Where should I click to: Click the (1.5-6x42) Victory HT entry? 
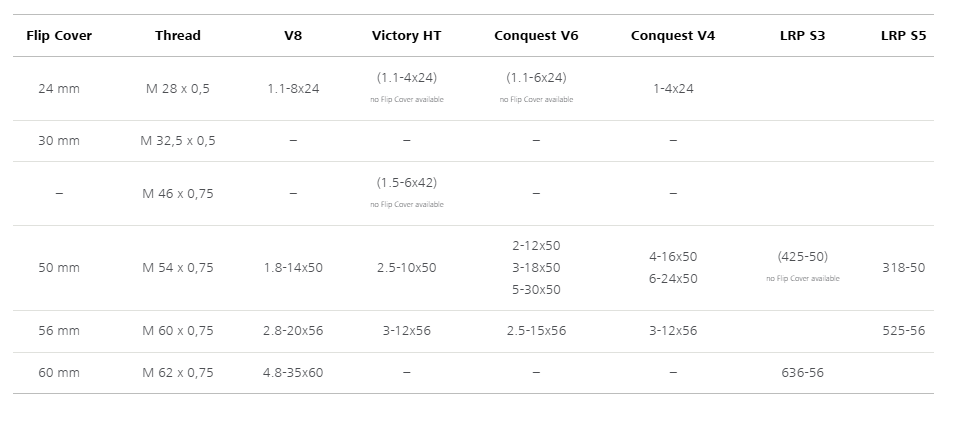point(406,183)
